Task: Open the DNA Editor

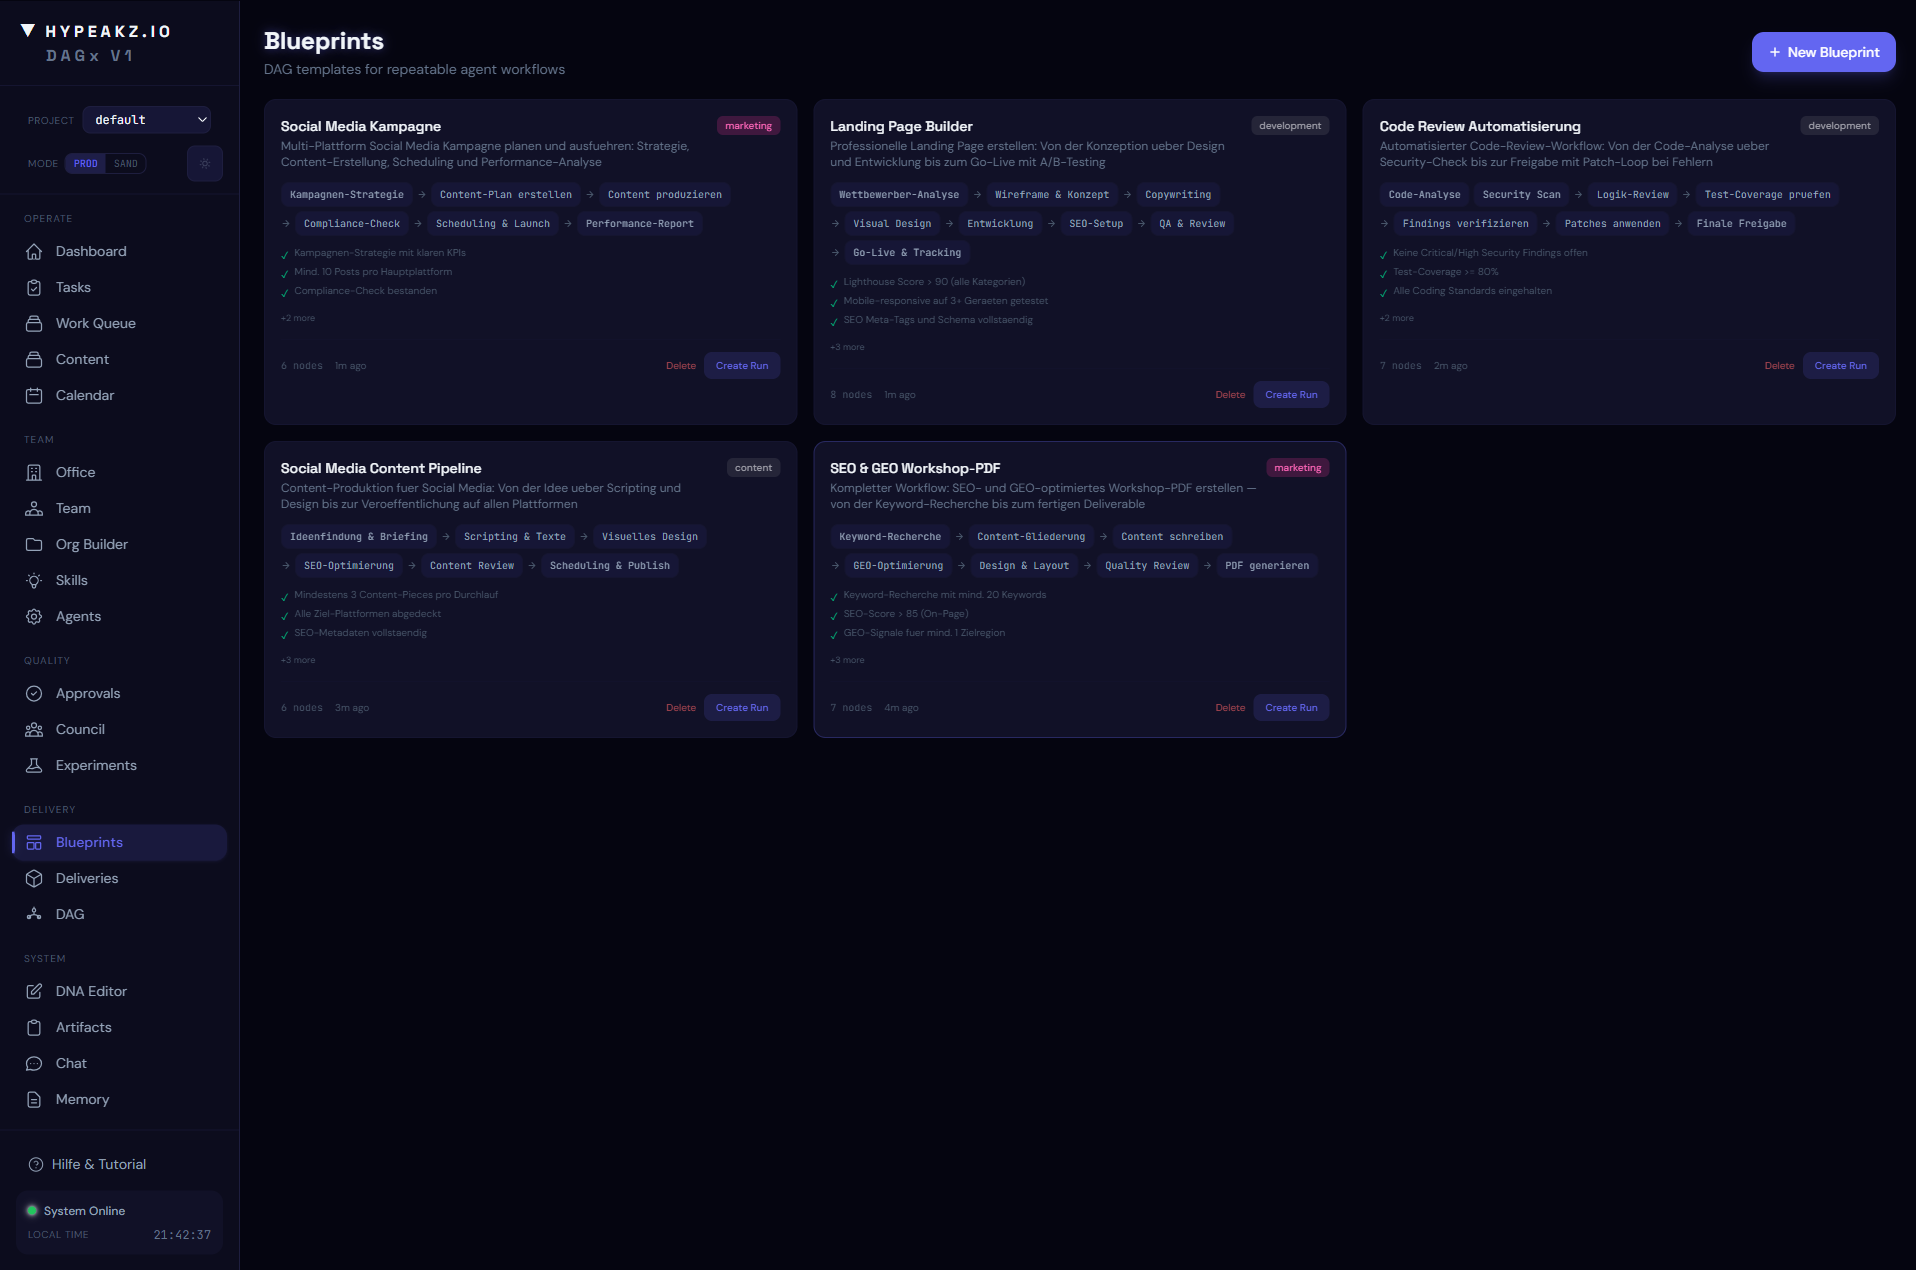Action: [x=90, y=991]
